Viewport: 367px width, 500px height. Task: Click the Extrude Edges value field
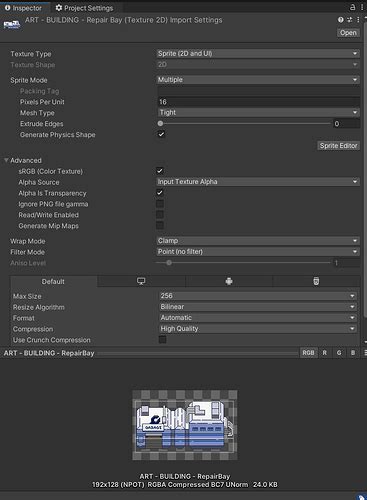pyautogui.click(x=346, y=124)
